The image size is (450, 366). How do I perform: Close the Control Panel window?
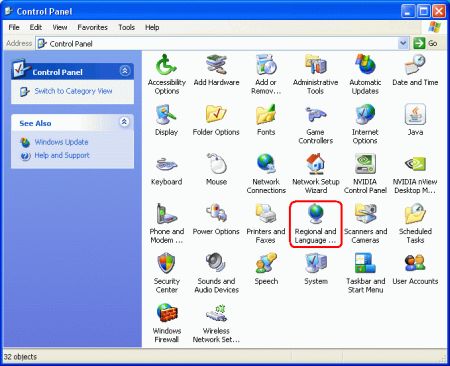coord(439,12)
